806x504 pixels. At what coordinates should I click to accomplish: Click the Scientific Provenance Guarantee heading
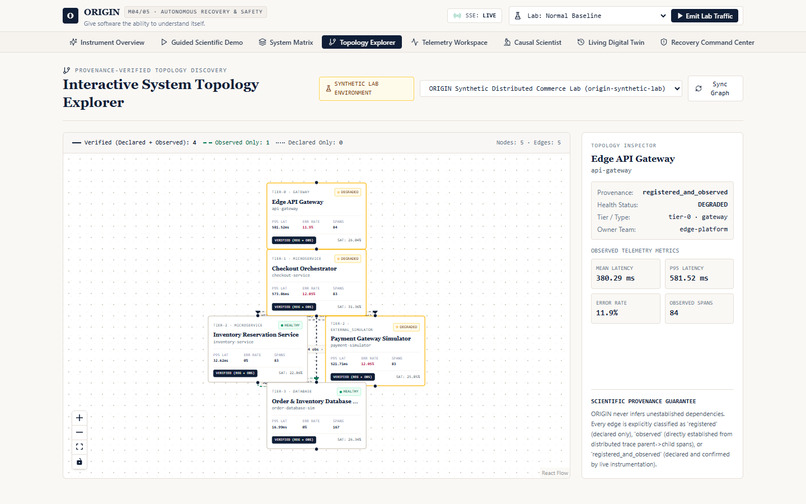[x=643, y=401]
